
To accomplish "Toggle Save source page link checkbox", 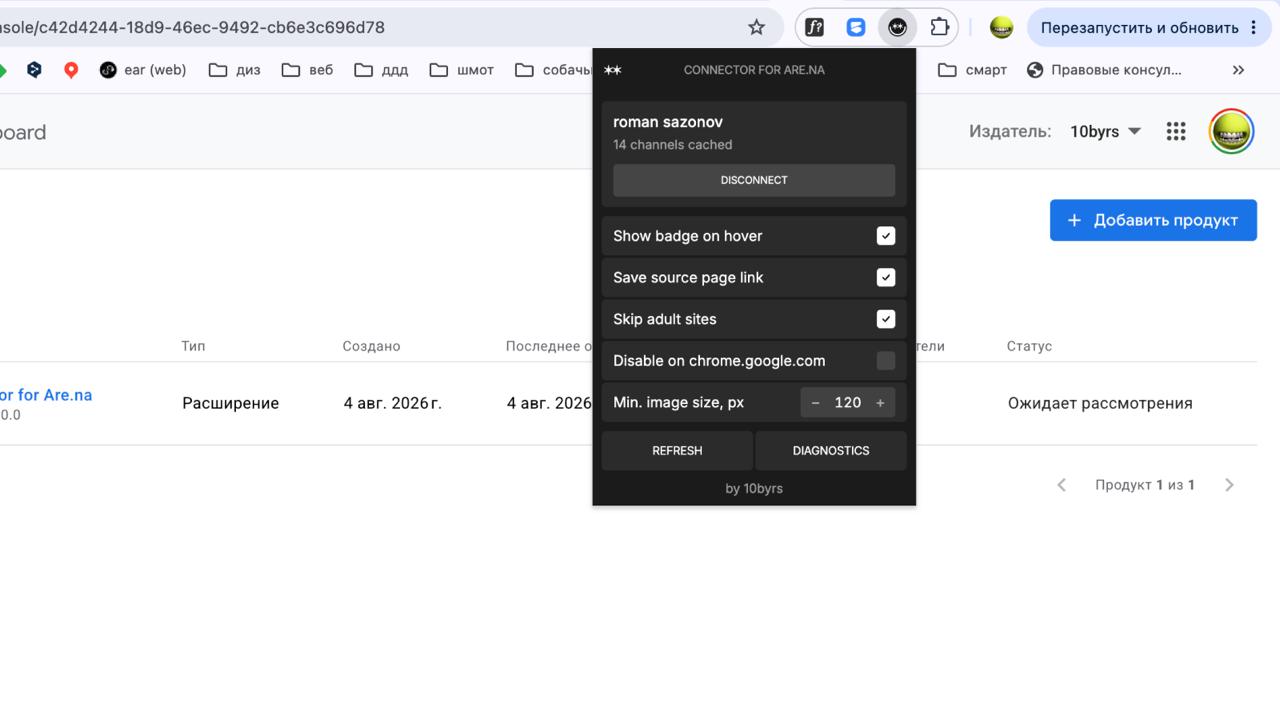I will pos(886,278).
